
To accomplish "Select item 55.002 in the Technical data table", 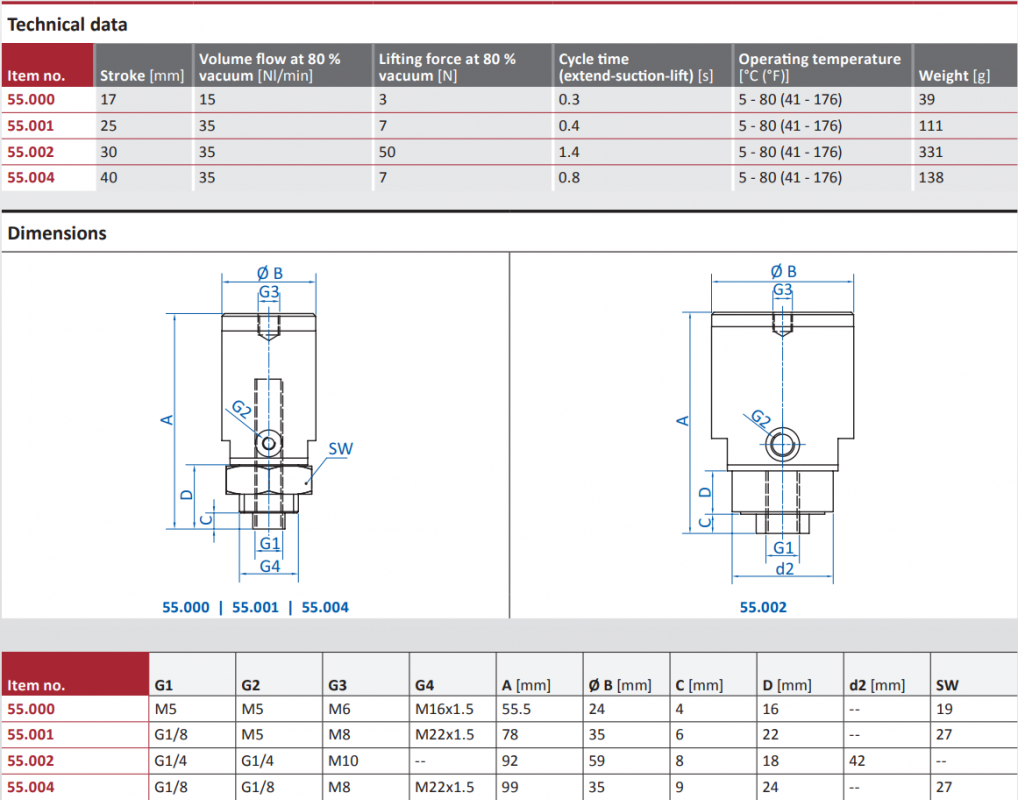I will point(31,152).
